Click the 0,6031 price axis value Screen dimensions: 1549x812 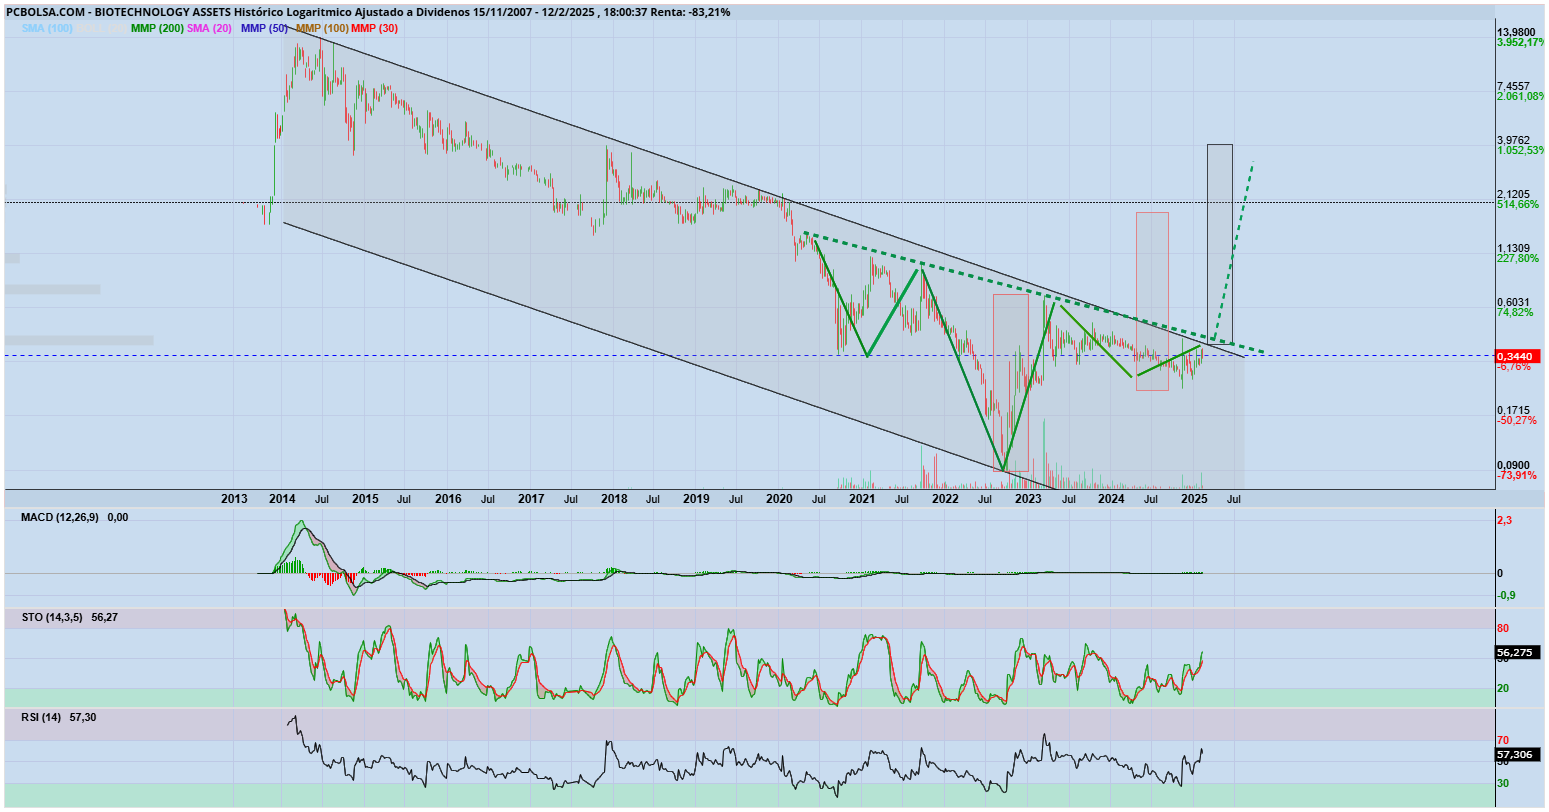(1515, 302)
